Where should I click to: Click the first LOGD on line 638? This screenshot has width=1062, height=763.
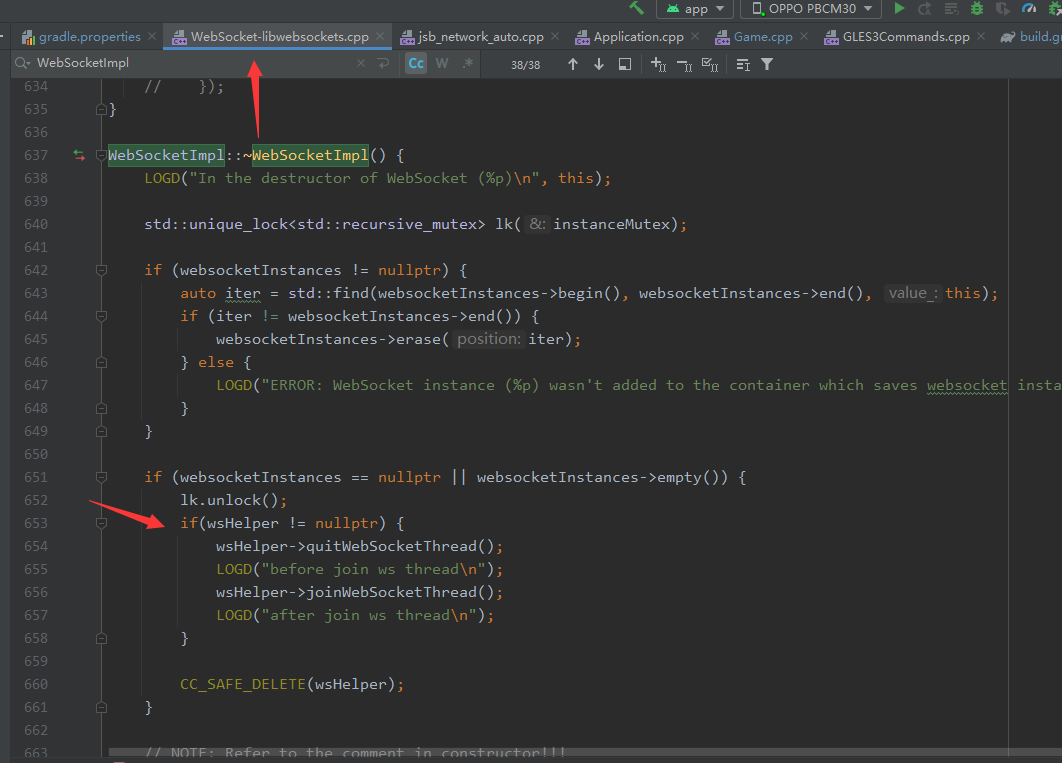point(162,178)
